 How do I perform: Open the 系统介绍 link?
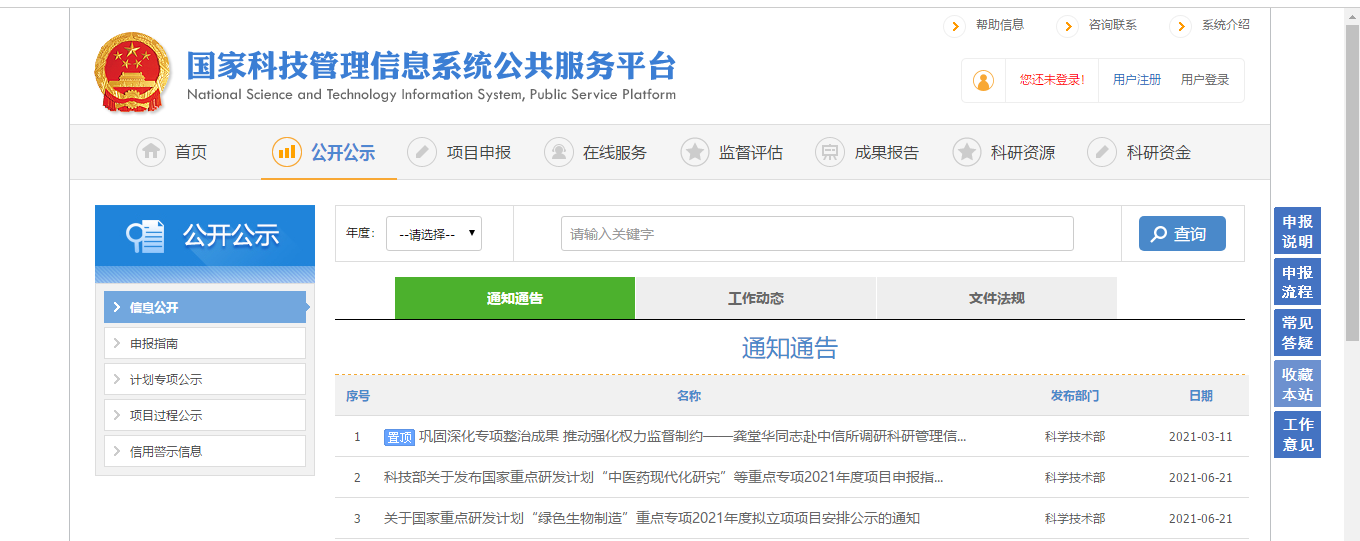pos(1226,25)
